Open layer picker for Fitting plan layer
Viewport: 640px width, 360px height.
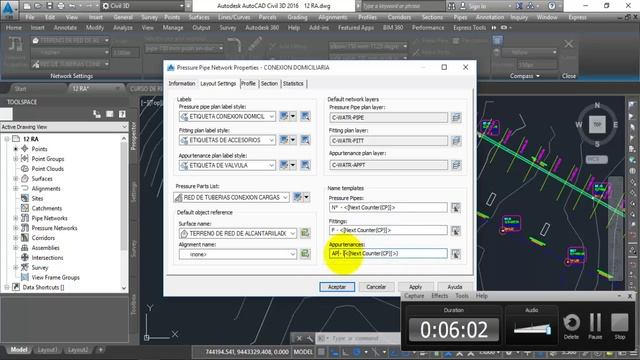(x=456, y=141)
